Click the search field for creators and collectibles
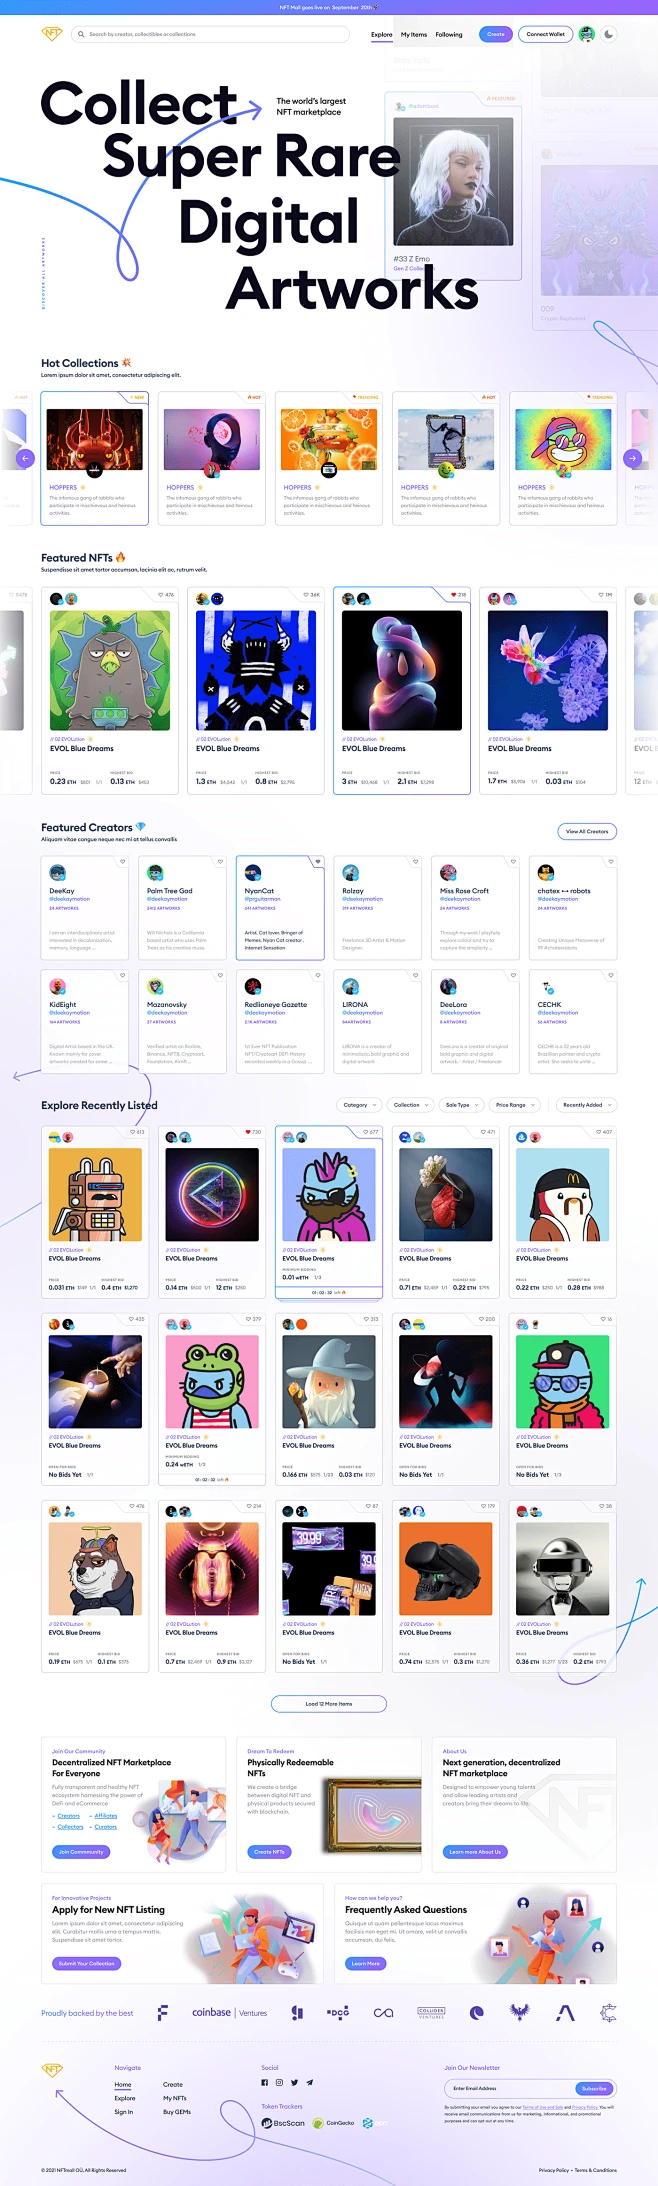 click(x=210, y=34)
